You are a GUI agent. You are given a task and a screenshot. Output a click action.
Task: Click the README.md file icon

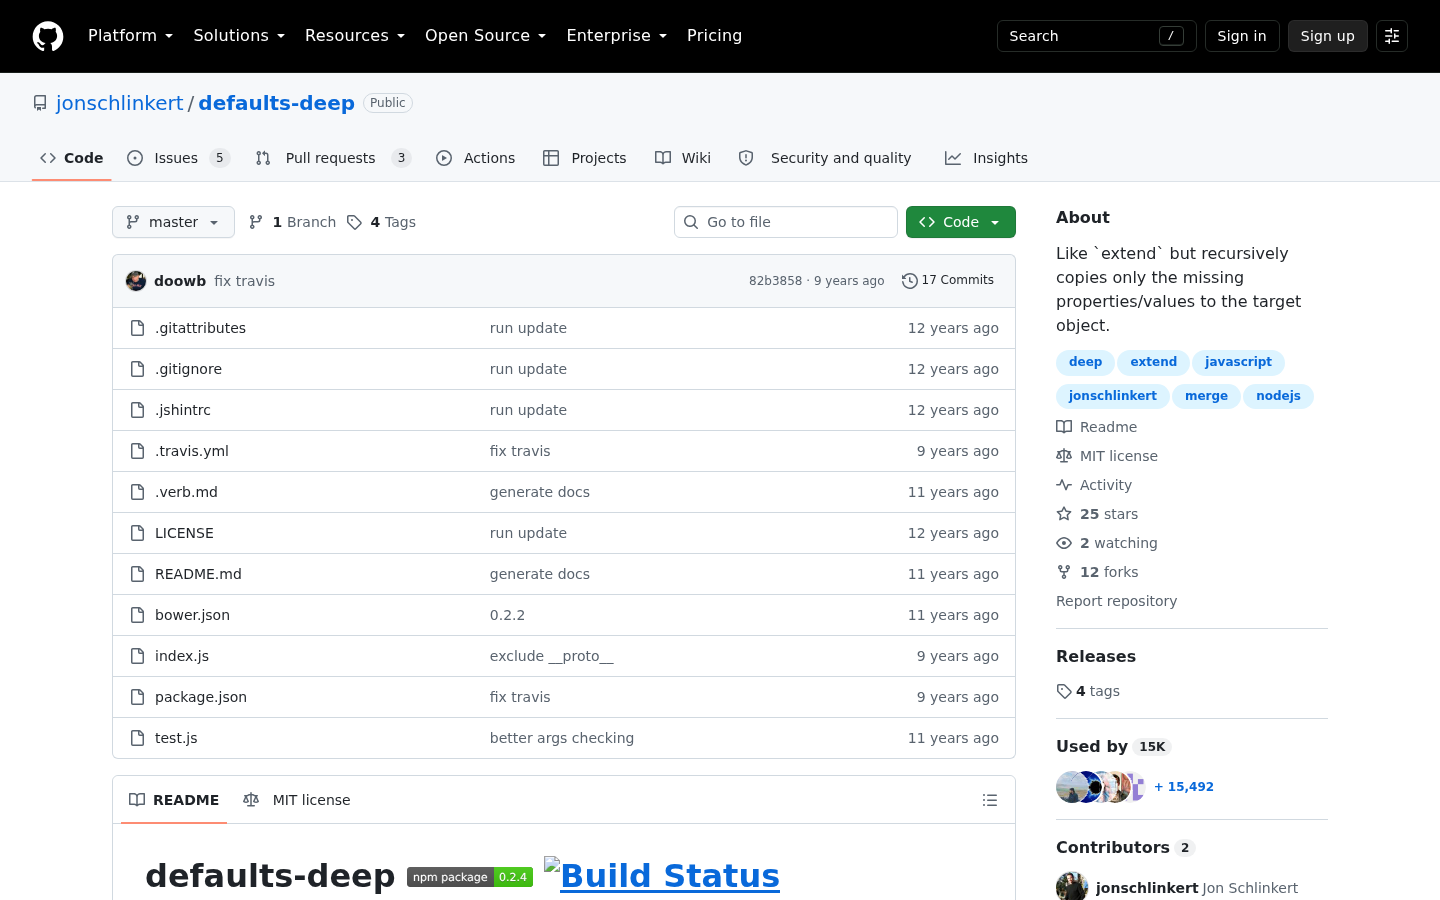point(138,574)
